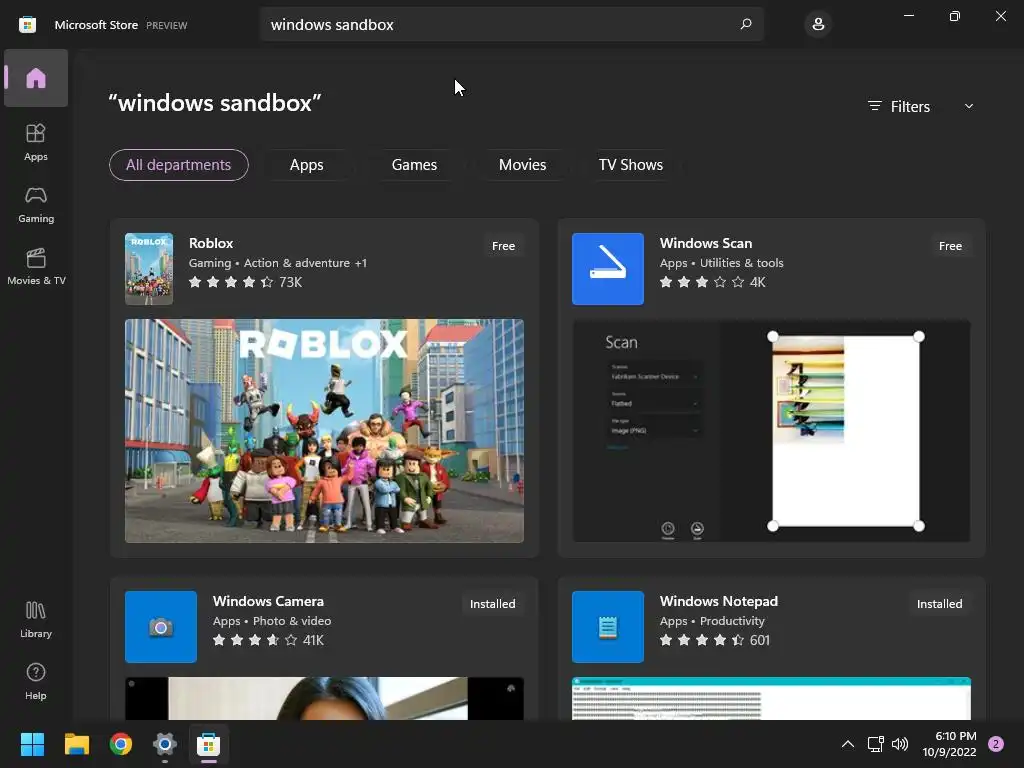
Task: Click Installed badge on Windows Camera
Action: point(492,604)
